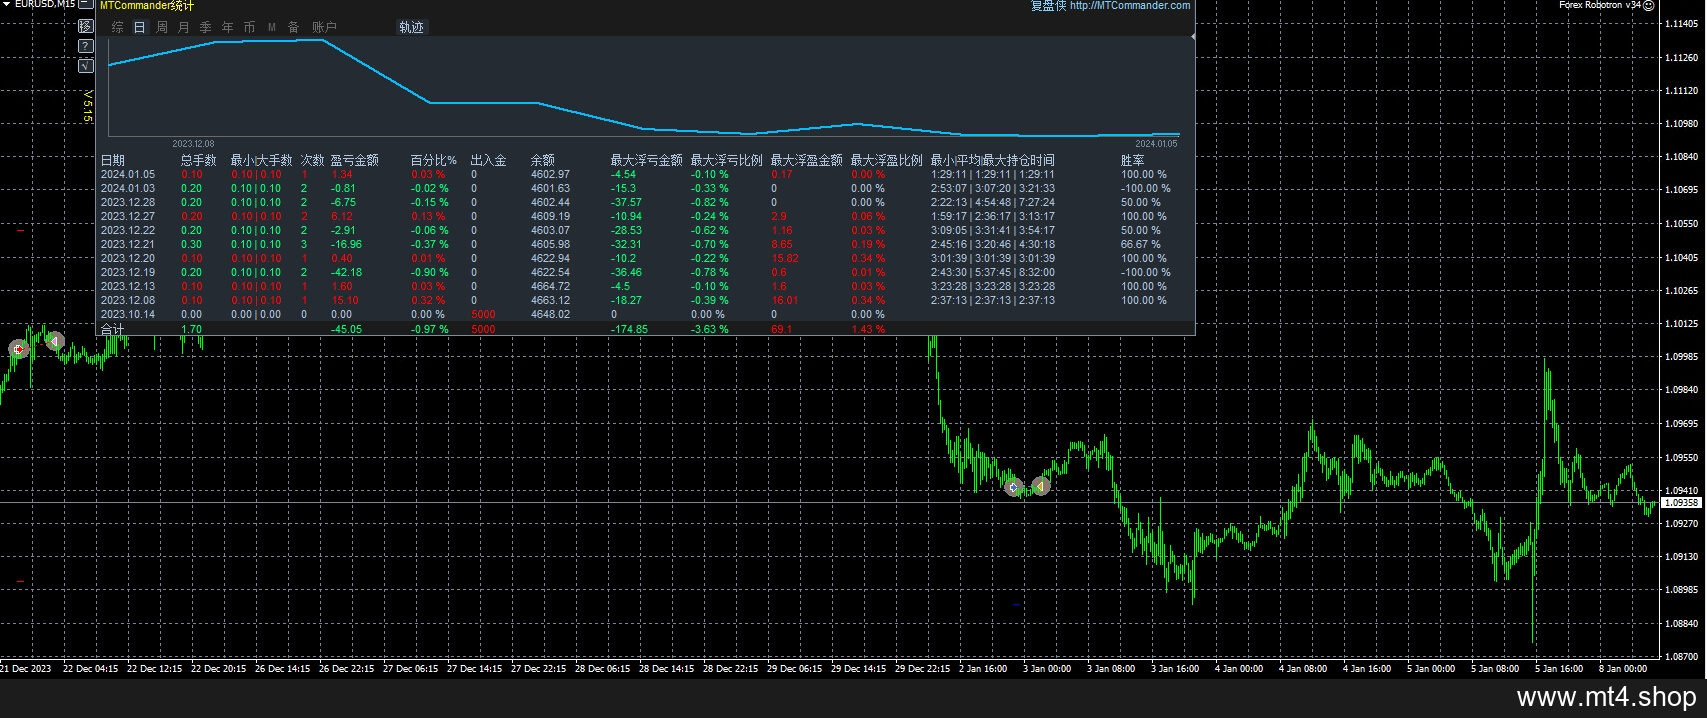Open the M tab
Image resolution: width=1707 pixels, height=718 pixels.
(x=271, y=27)
